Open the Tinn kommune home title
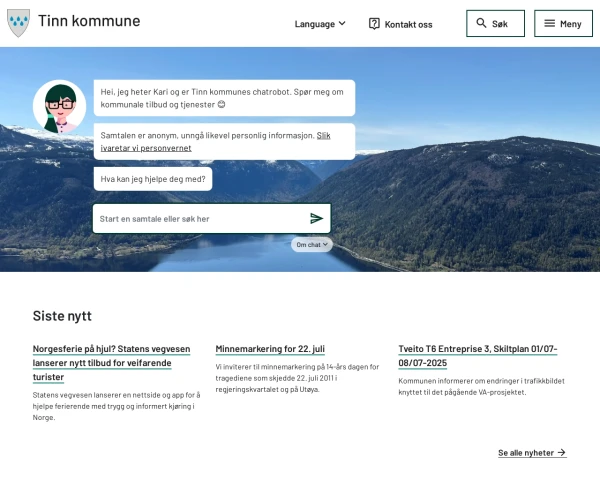The image size is (600, 480). pyautogui.click(x=89, y=21)
